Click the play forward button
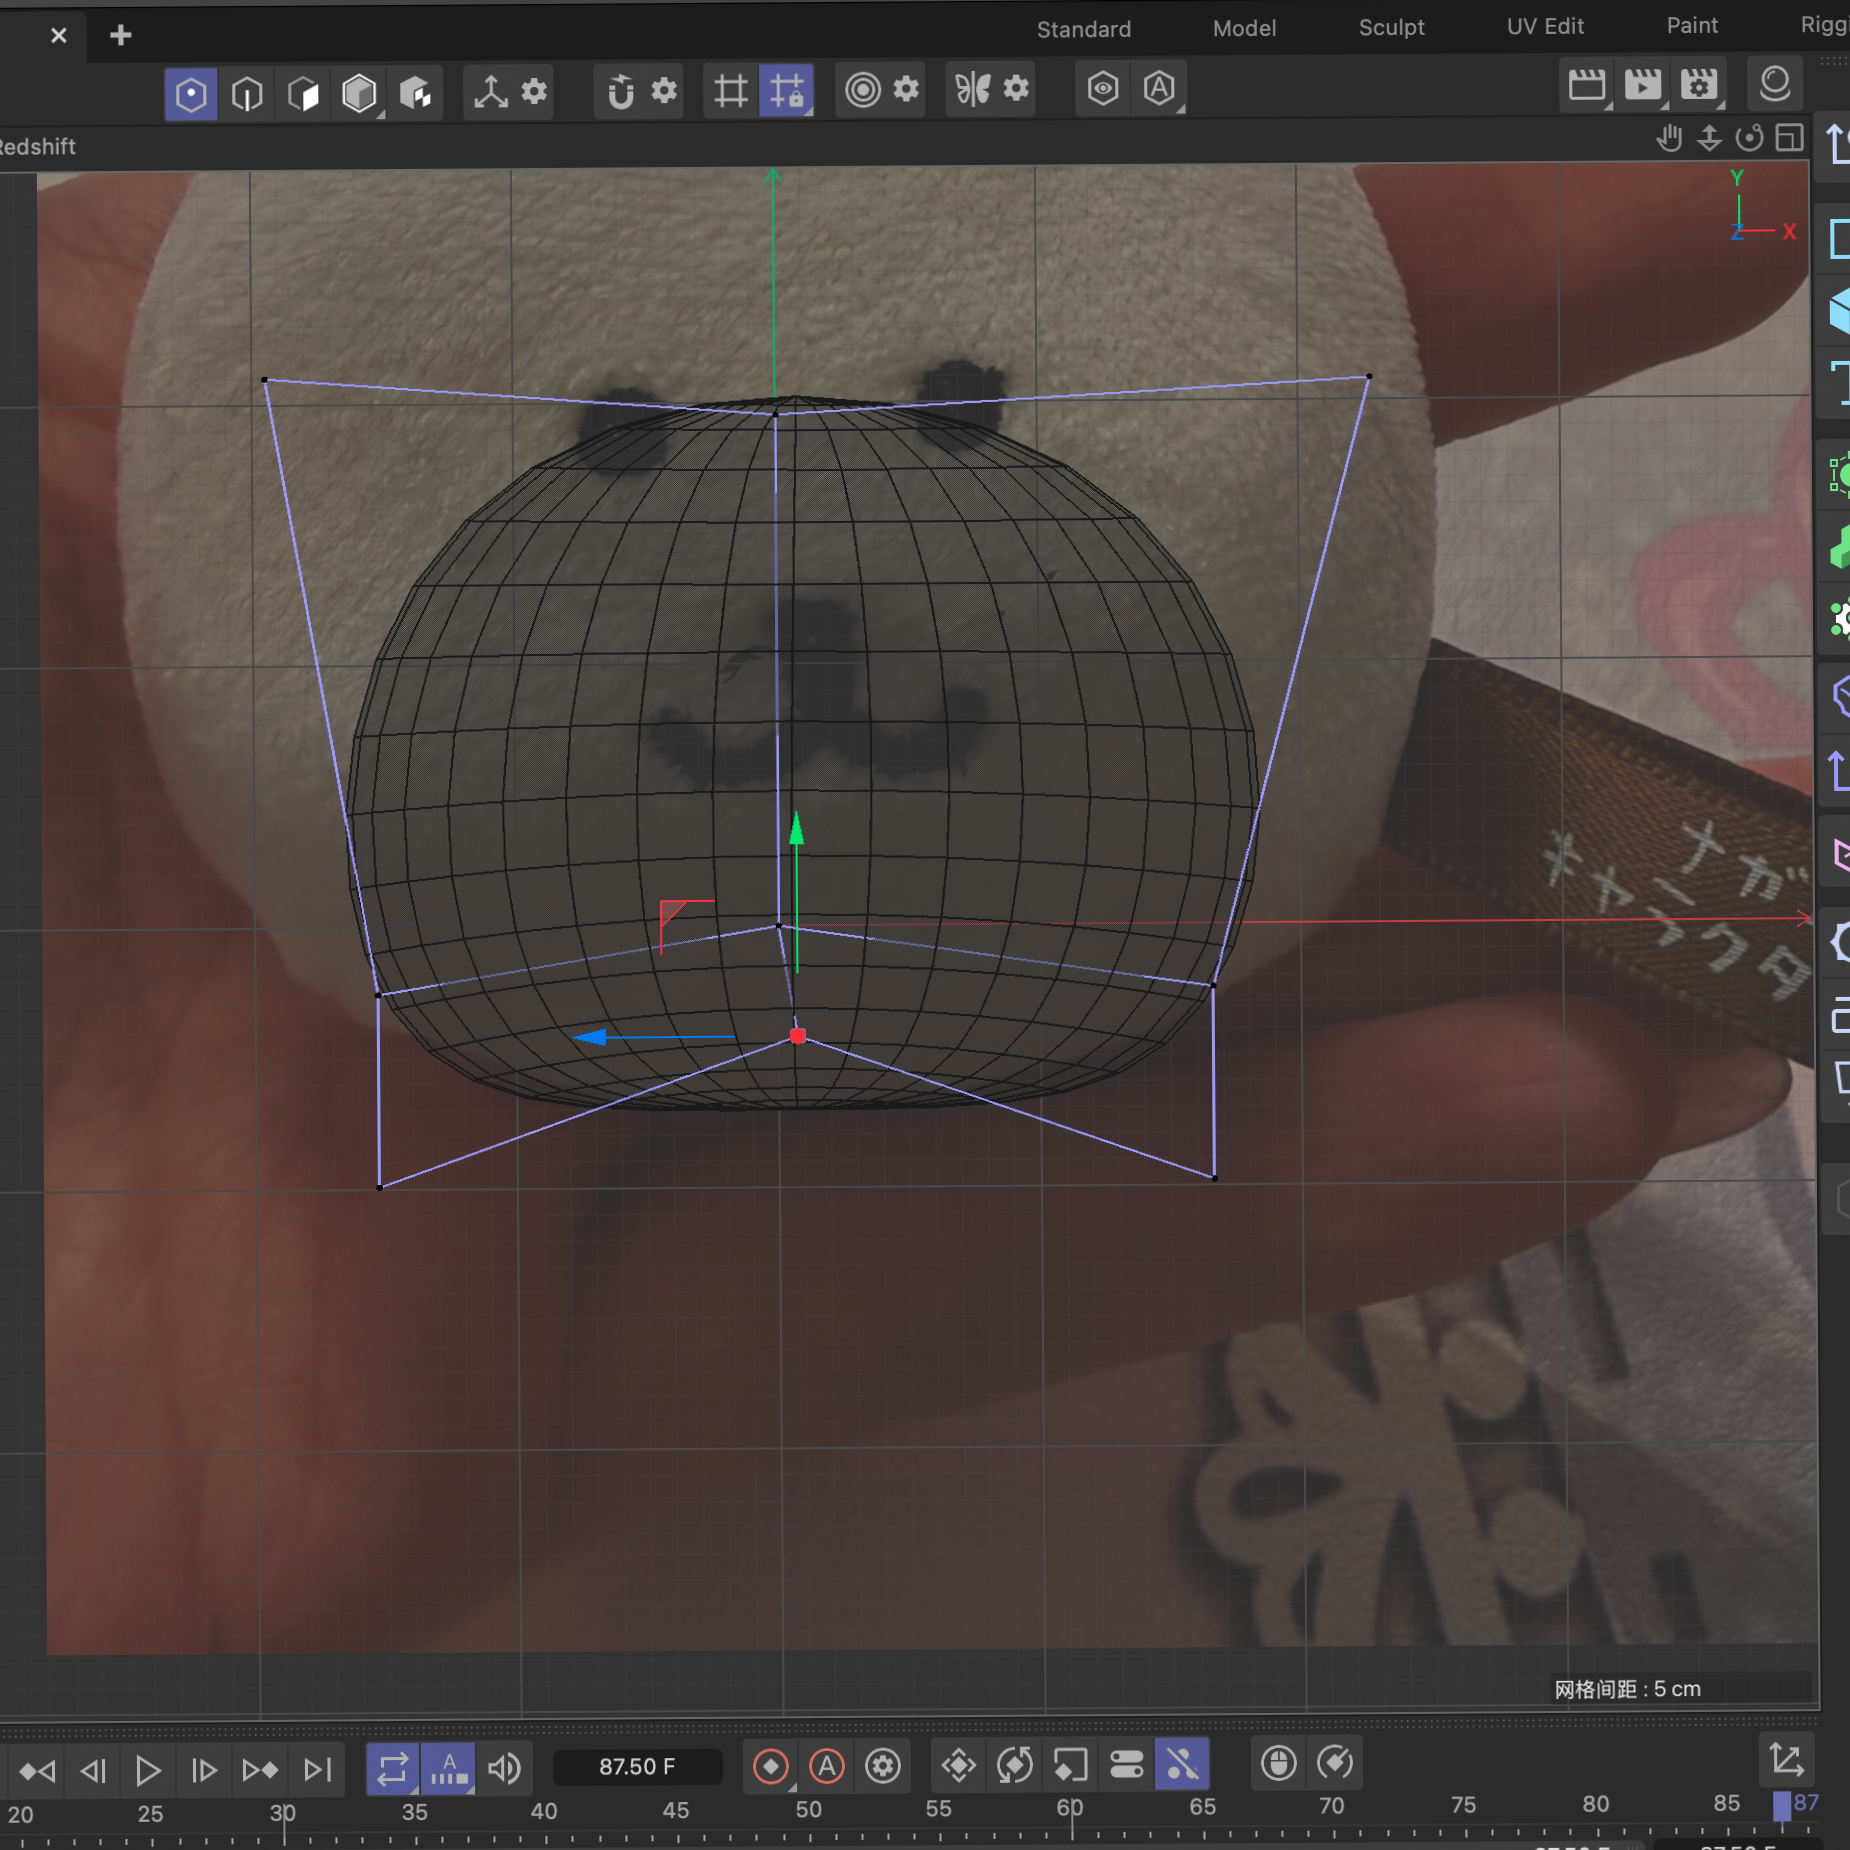 [x=148, y=1771]
